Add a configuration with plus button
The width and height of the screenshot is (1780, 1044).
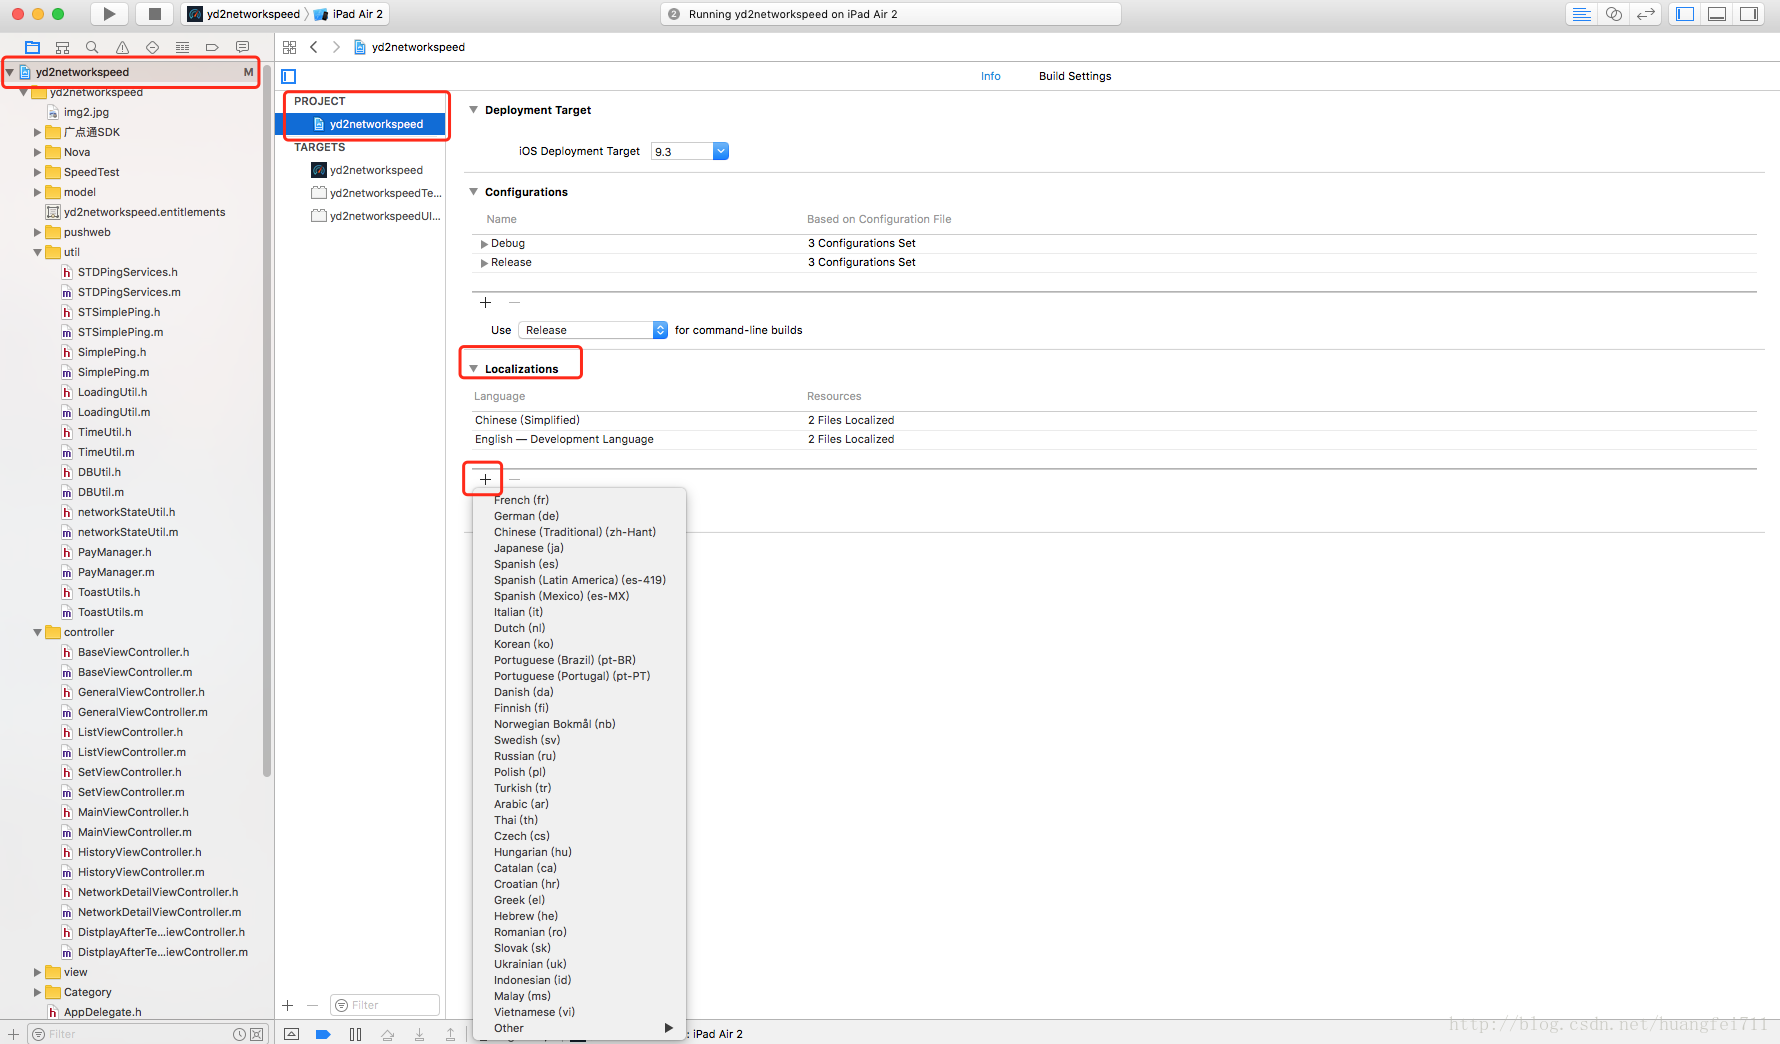coord(486,302)
